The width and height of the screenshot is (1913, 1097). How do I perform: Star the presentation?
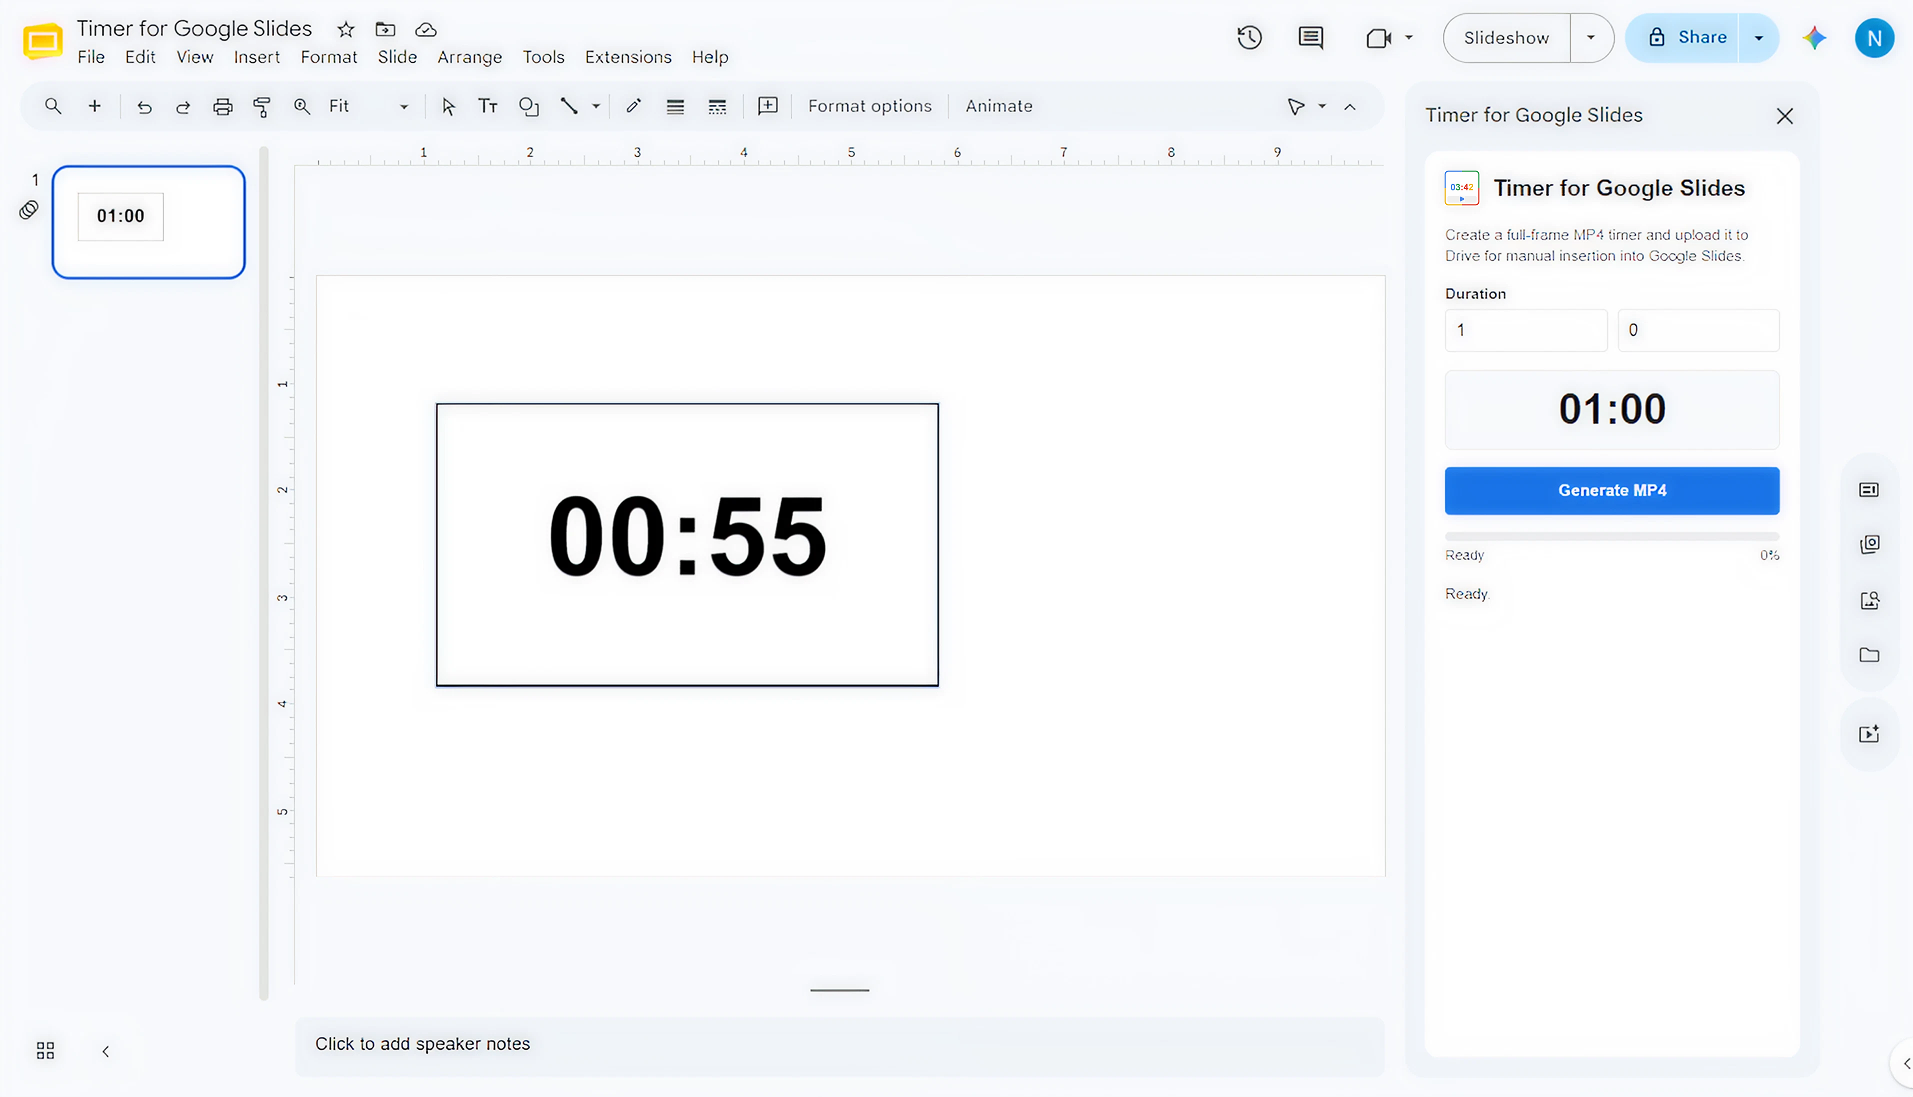point(346,29)
